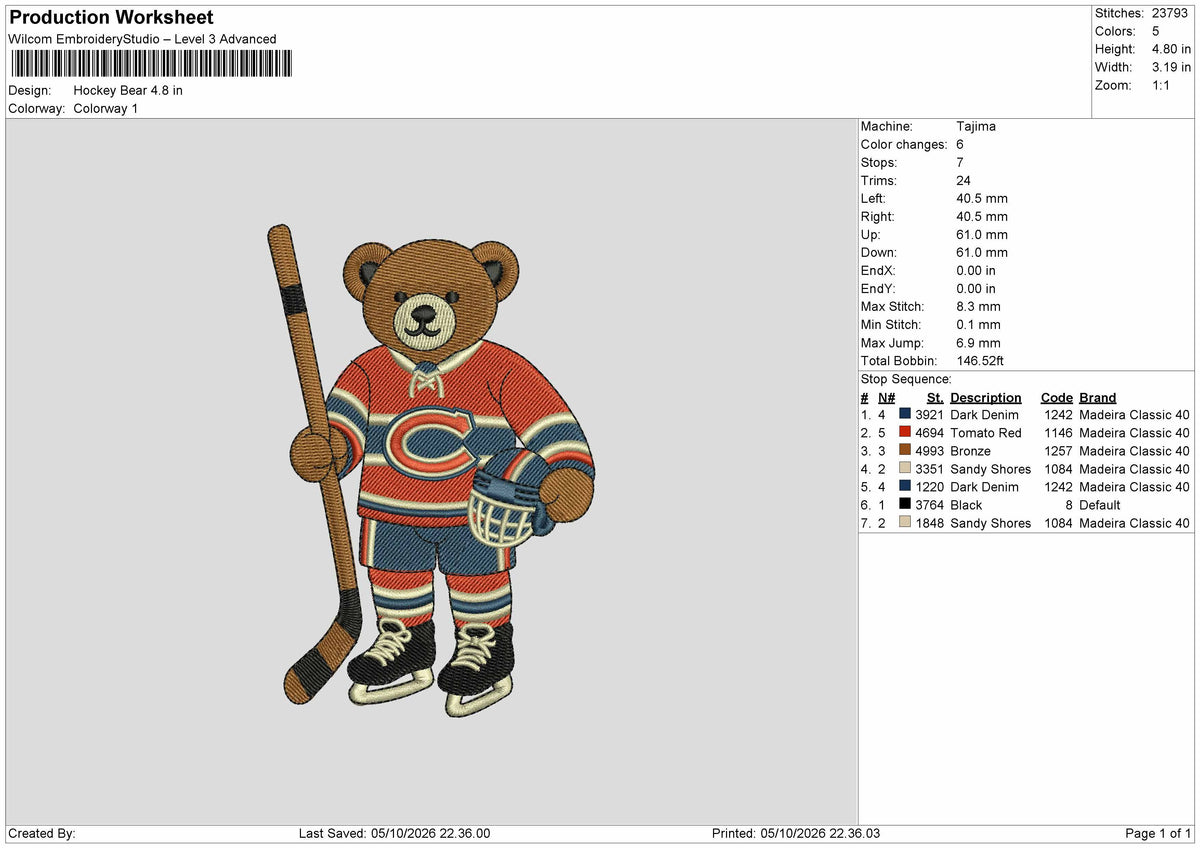Click the Machine value Tajima
The width and height of the screenshot is (1200, 848).
tap(976, 126)
